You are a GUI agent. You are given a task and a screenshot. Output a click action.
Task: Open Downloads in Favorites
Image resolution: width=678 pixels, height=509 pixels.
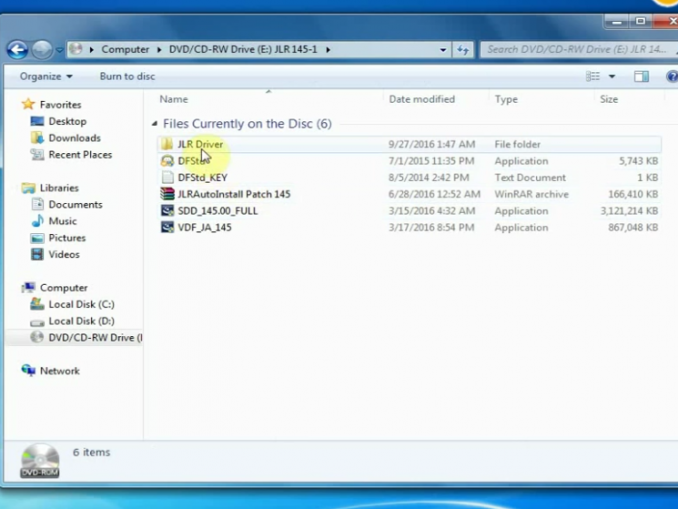[x=74, y=138]
